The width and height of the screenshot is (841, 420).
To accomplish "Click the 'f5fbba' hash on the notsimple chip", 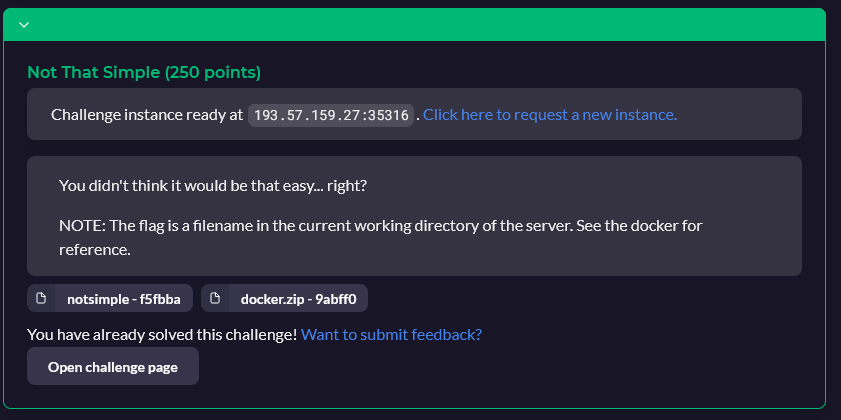I will 160,299.
